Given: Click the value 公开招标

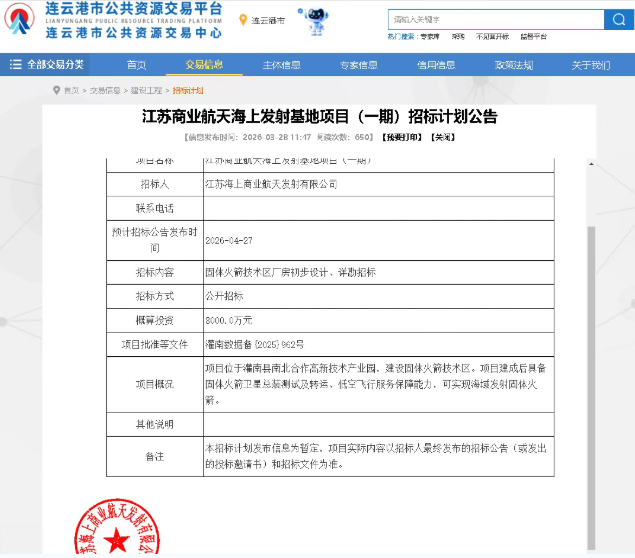Looking at the screenshot, I should point(224,296).
